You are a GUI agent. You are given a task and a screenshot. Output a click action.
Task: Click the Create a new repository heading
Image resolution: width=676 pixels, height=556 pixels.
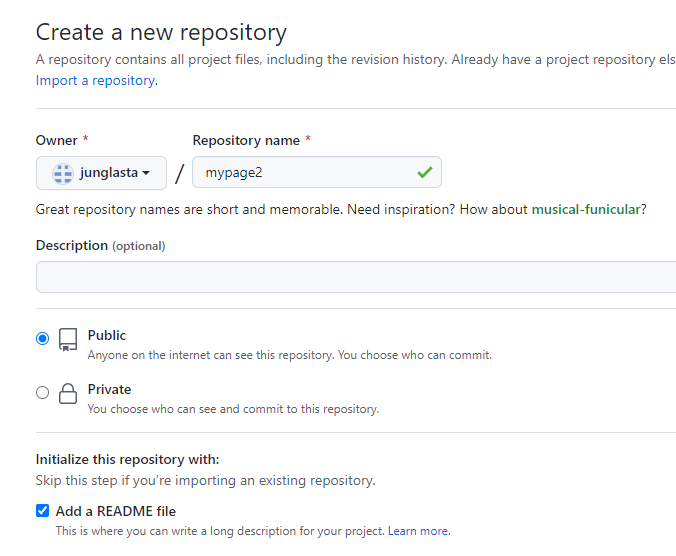(x=161, y=33)
